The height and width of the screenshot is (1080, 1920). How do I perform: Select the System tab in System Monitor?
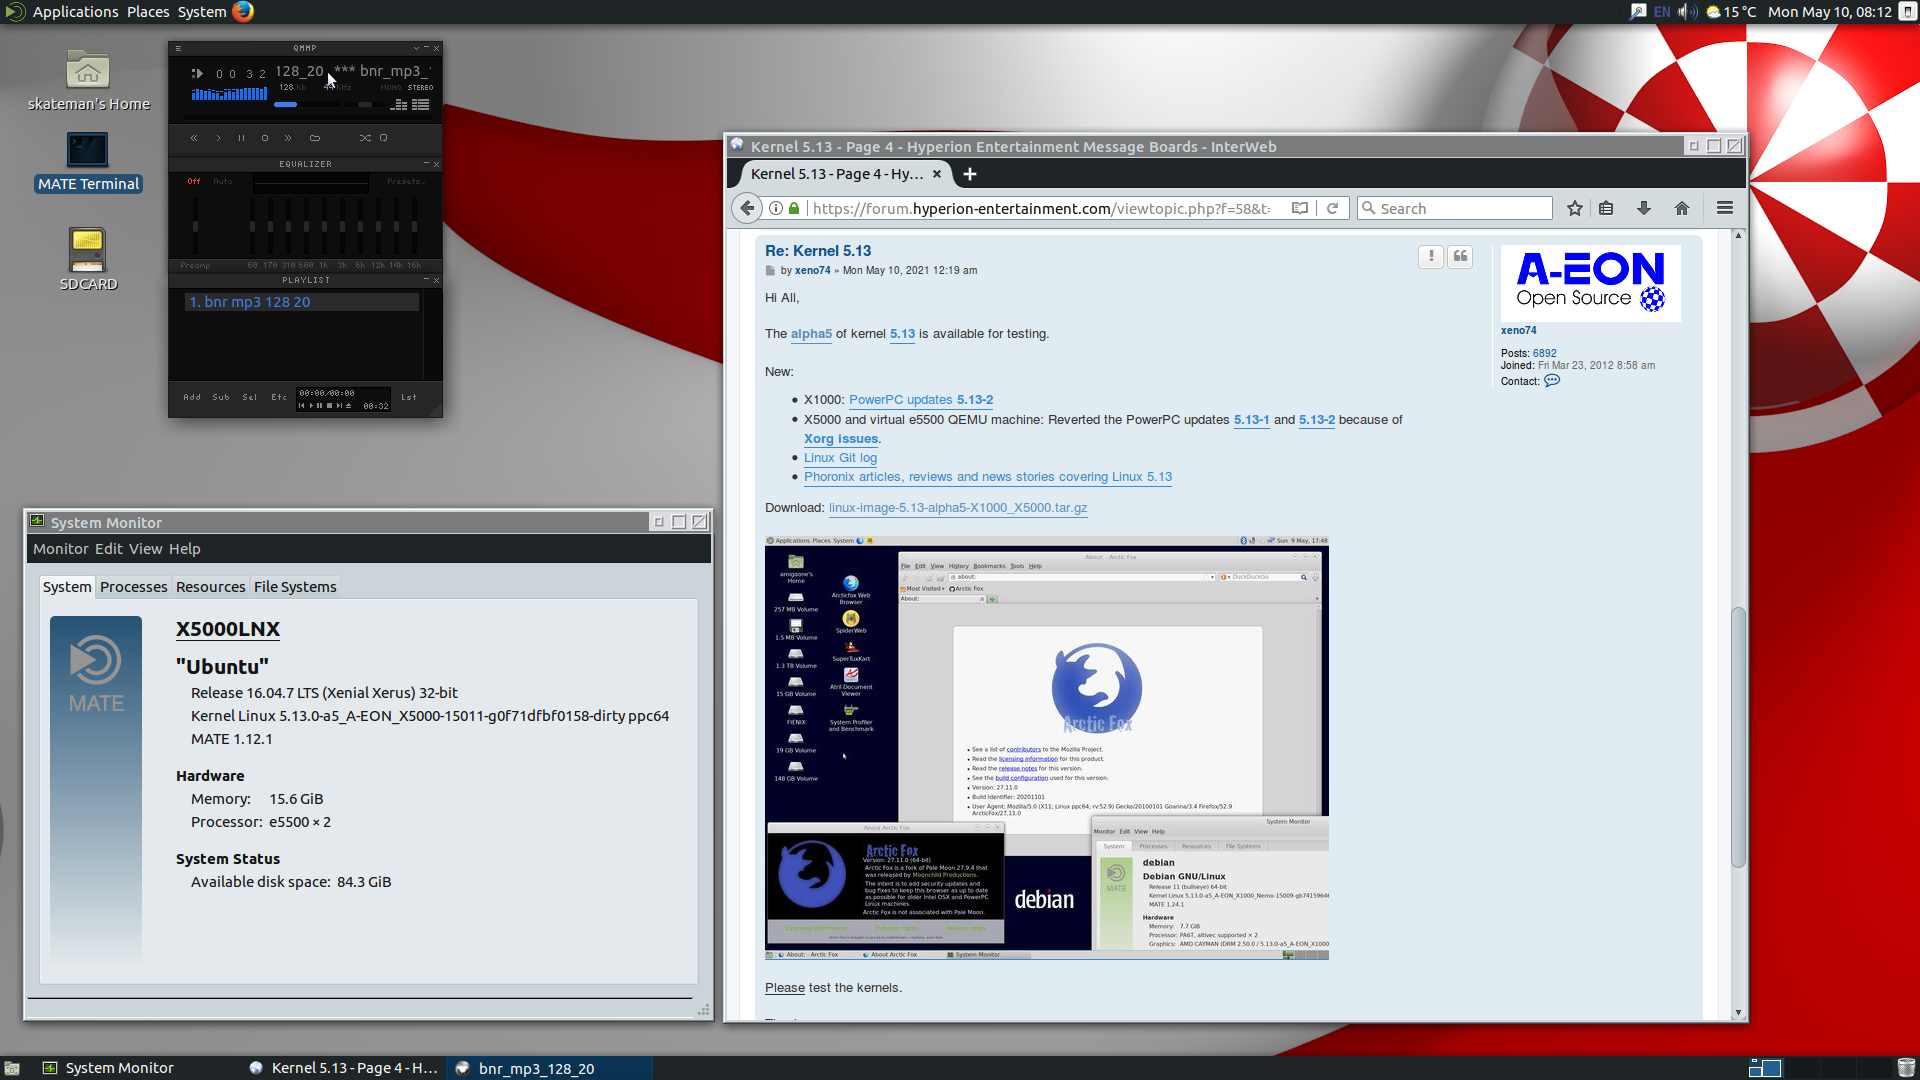(x=67, y=587)
